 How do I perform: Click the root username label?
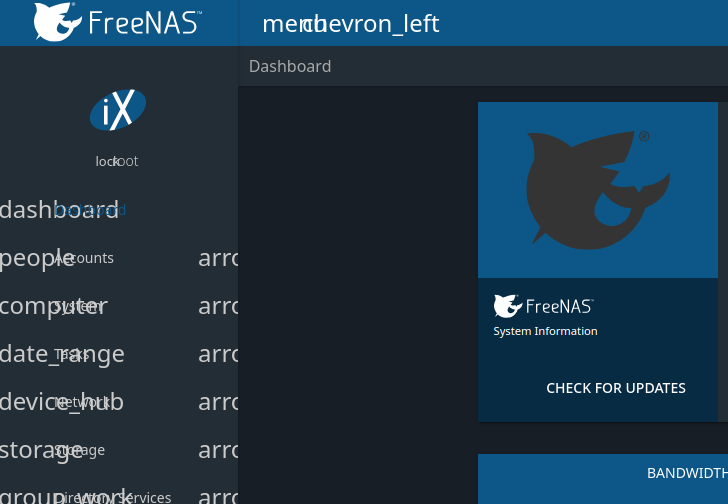click(x=126, y=161)
